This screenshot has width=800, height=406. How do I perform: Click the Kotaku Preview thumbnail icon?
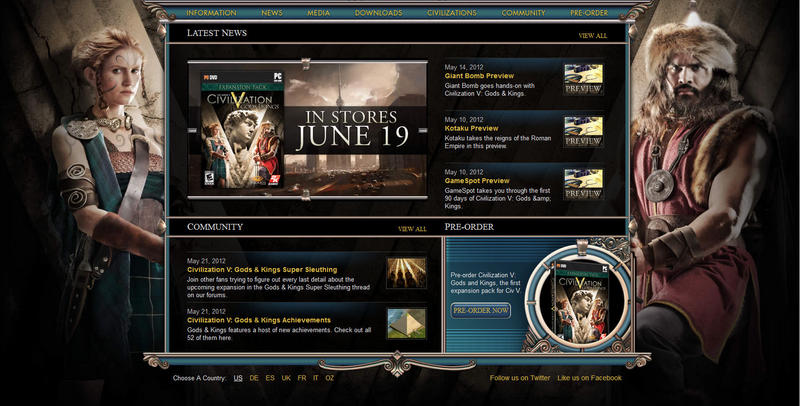tap(583, 132)
